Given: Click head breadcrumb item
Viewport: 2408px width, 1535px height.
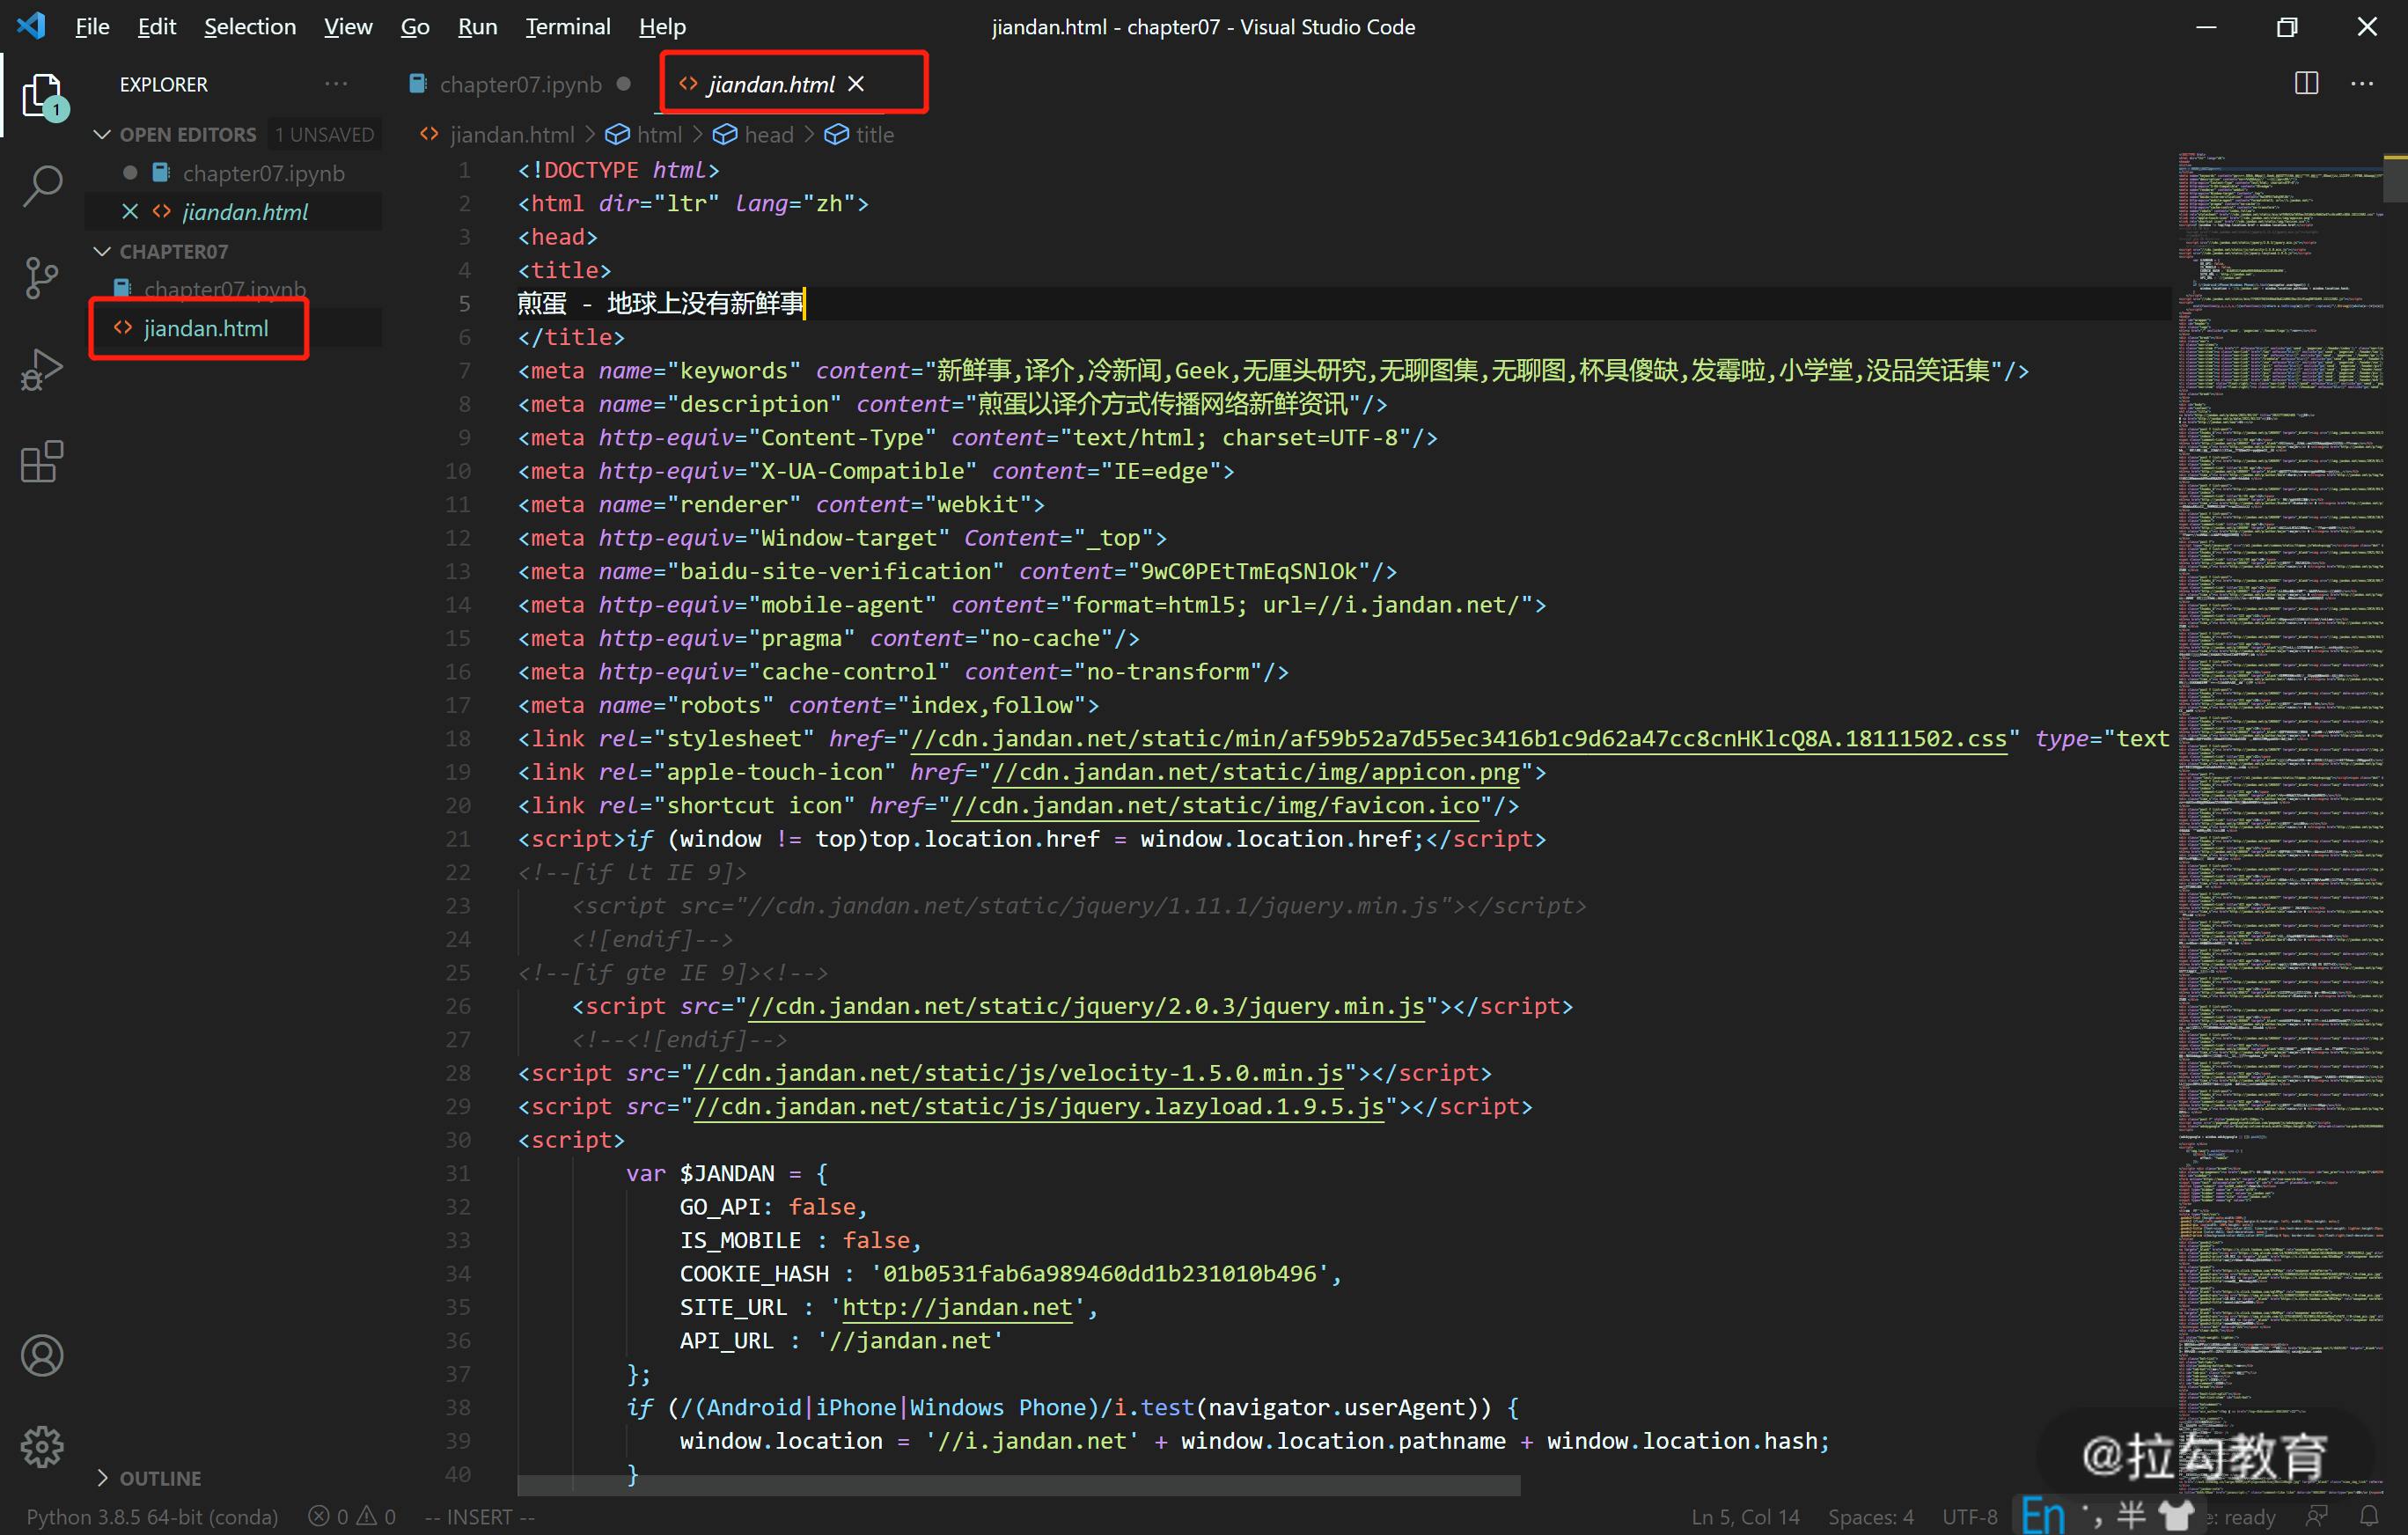Looking at the screenshot, I should point(754,134).
